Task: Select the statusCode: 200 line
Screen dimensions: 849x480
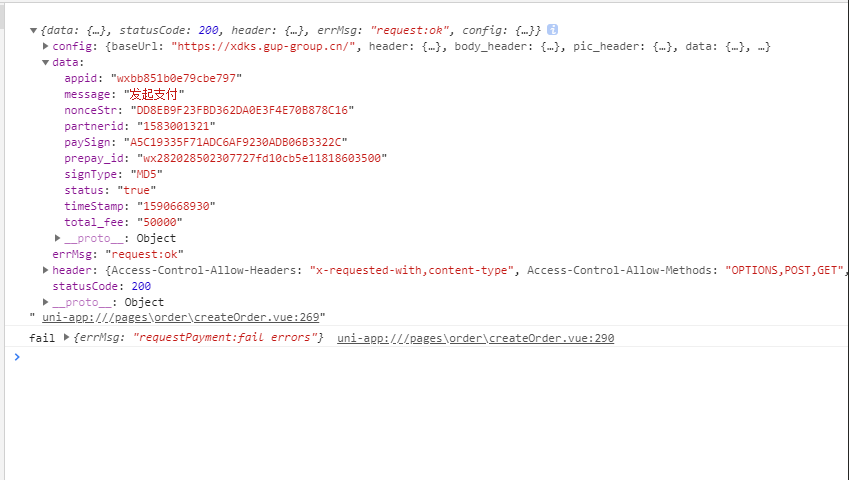Action: [x=102, y=286]
